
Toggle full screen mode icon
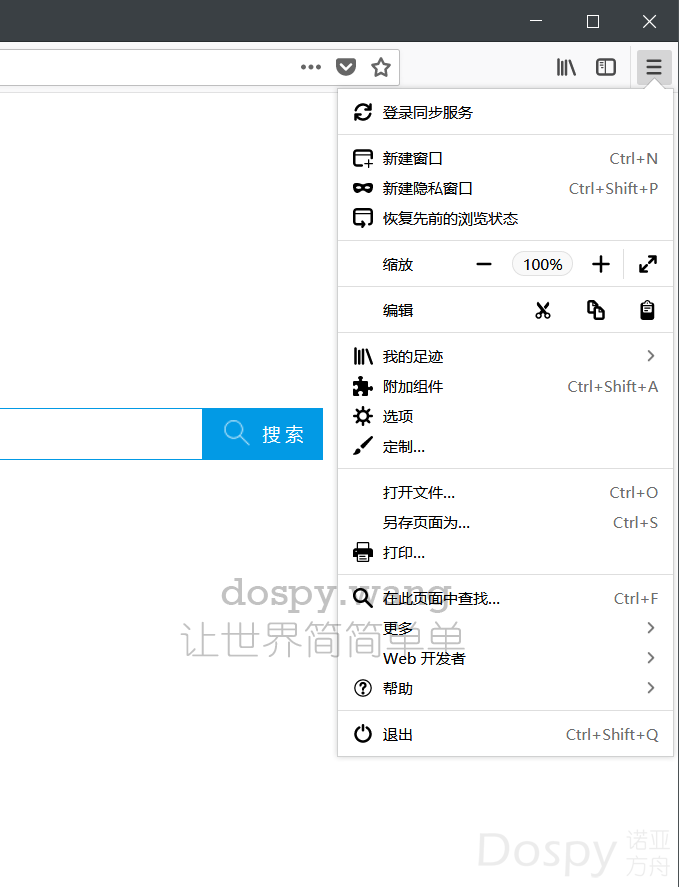pyautogui.click(x=648, y=264)
